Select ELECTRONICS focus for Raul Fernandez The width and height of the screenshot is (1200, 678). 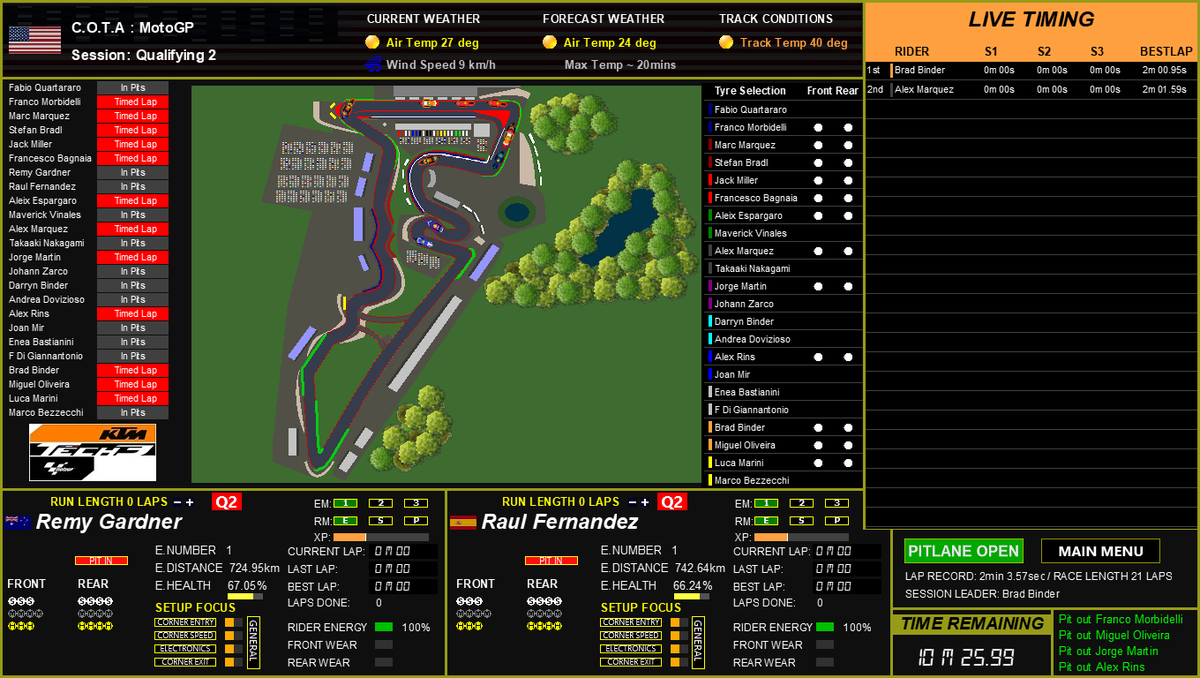(x=631, y=648)
